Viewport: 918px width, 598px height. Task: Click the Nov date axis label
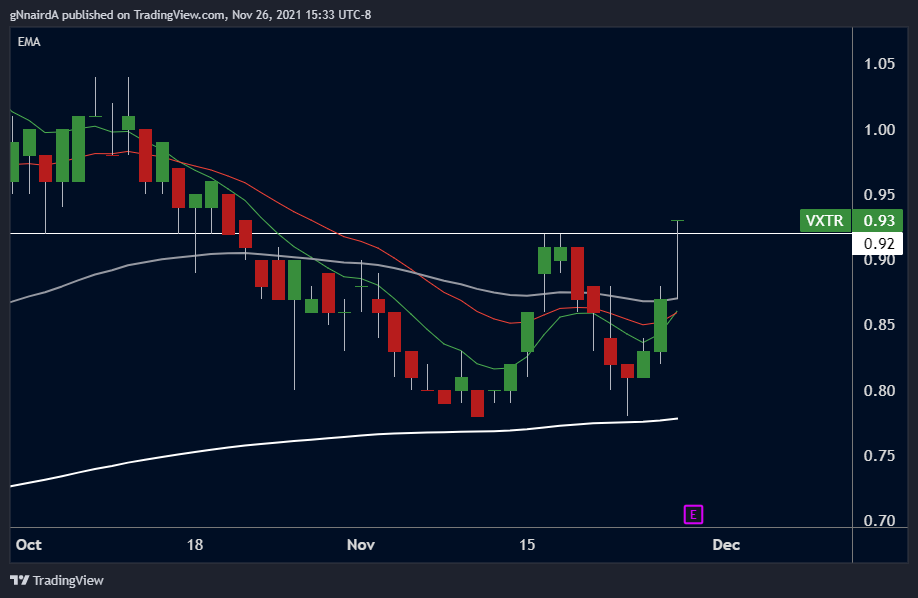361,545
